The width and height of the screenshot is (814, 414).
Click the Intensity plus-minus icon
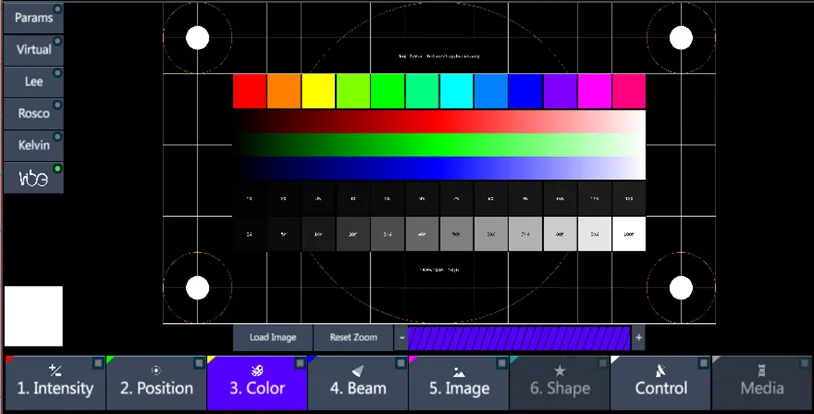pos(55,370)
